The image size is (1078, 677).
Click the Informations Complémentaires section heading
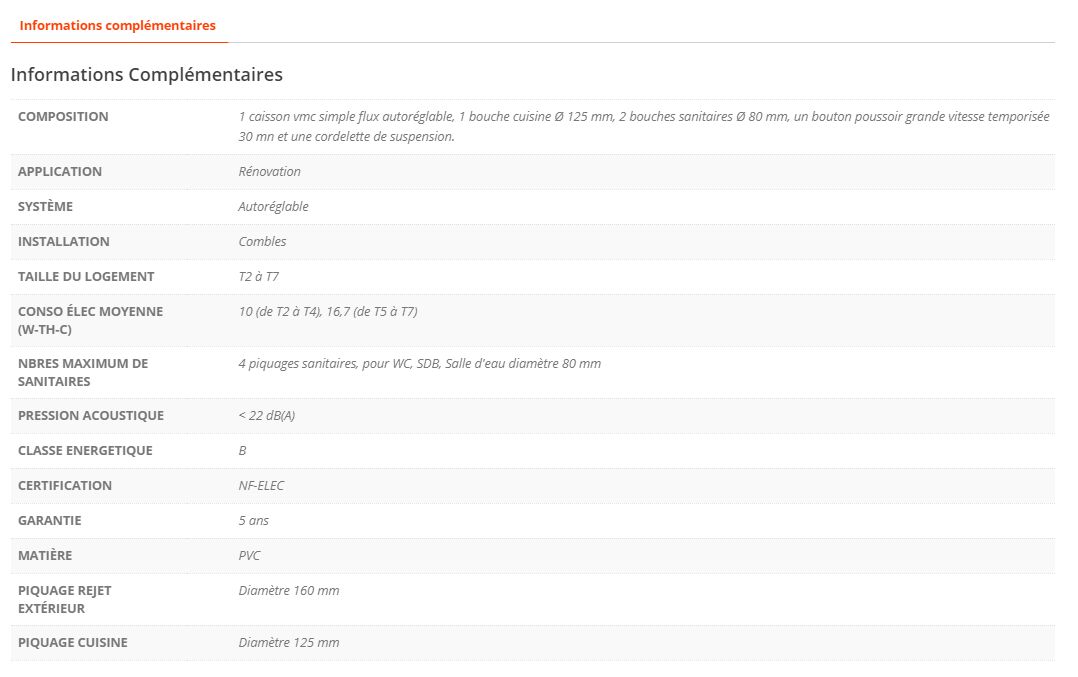point(146,75)
